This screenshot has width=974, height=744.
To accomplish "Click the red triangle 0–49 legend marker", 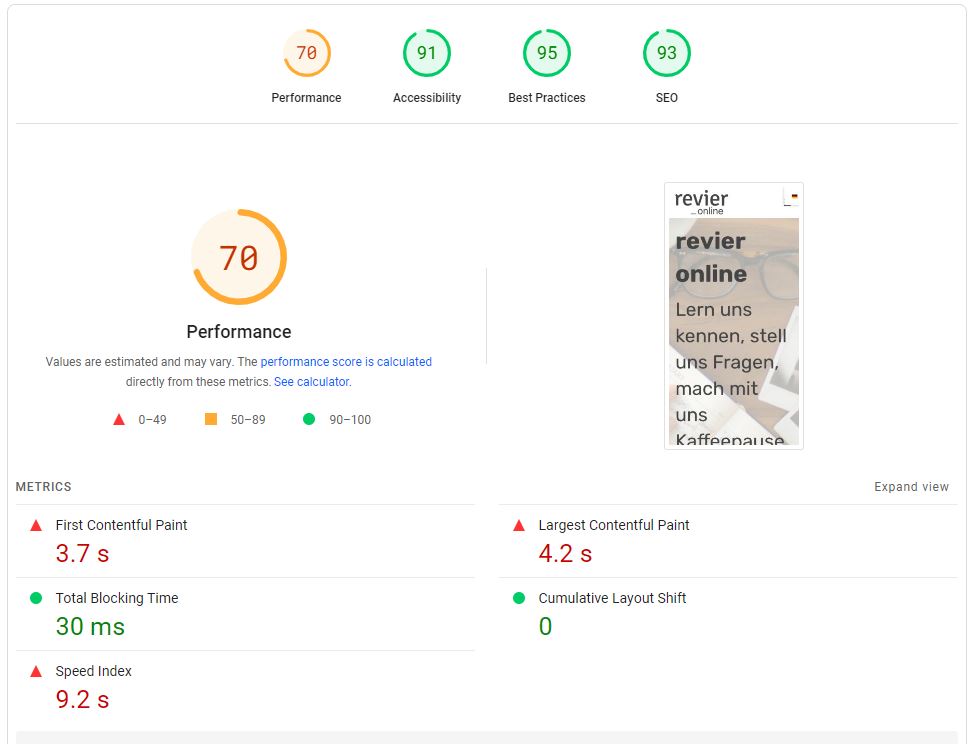I will (119, 419).
